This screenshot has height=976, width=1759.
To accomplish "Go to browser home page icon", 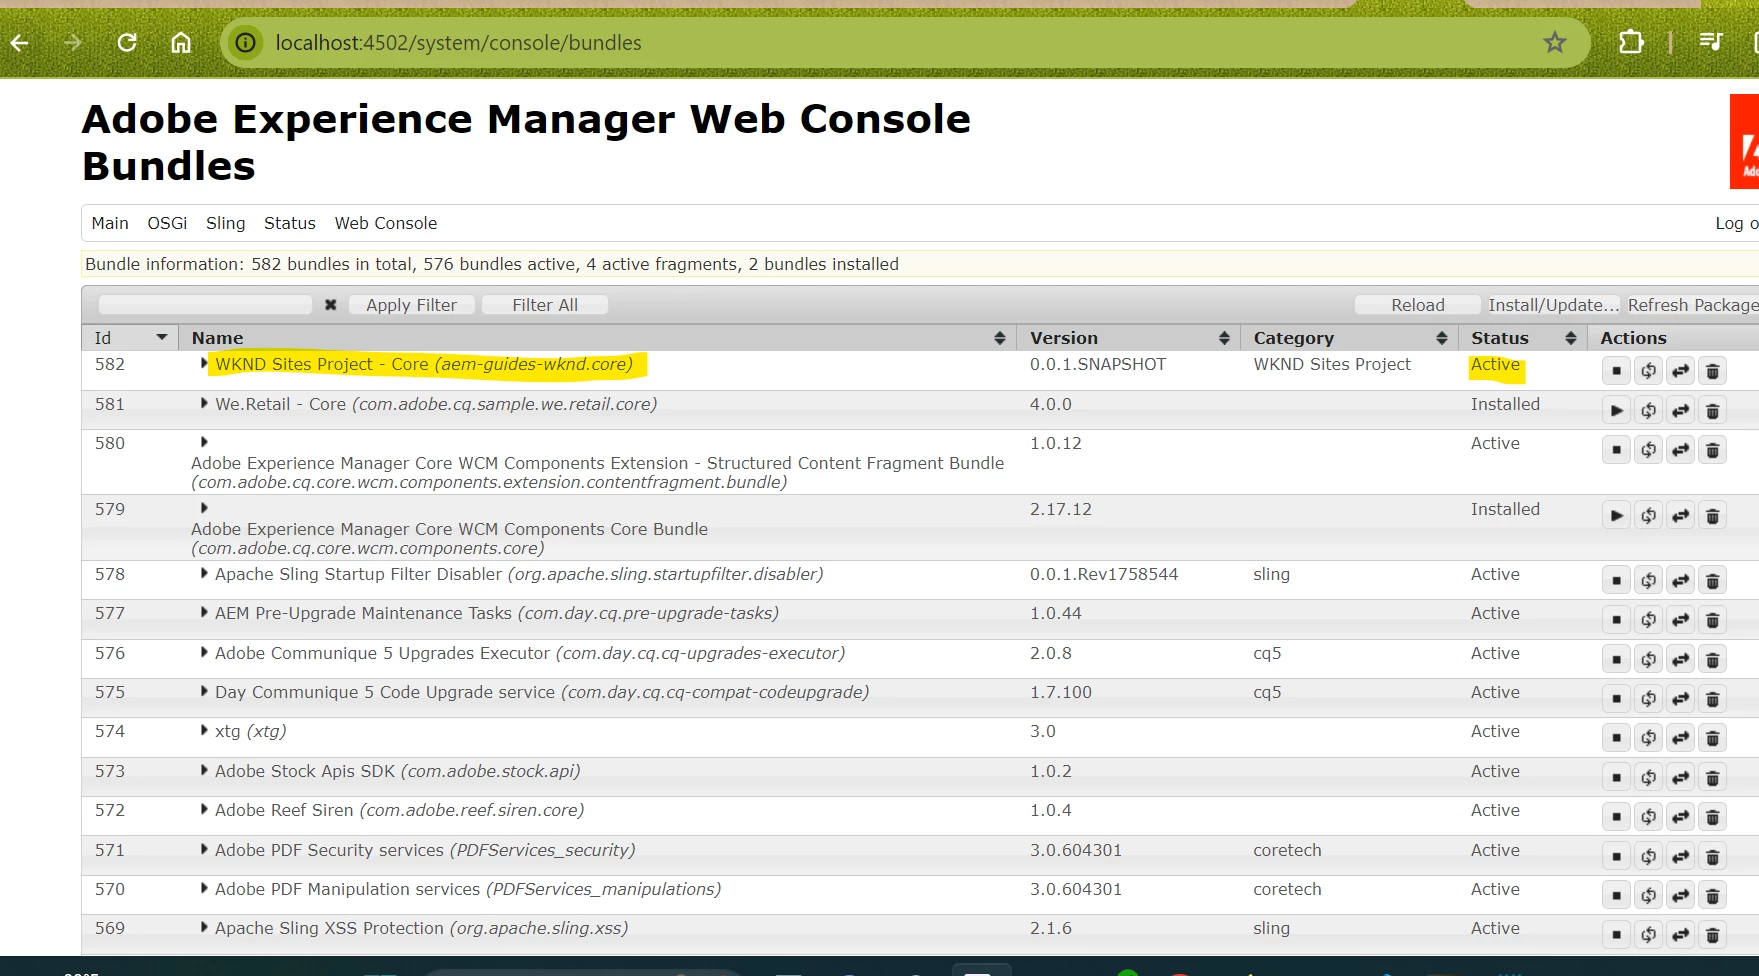I will [x=181, y=43].
